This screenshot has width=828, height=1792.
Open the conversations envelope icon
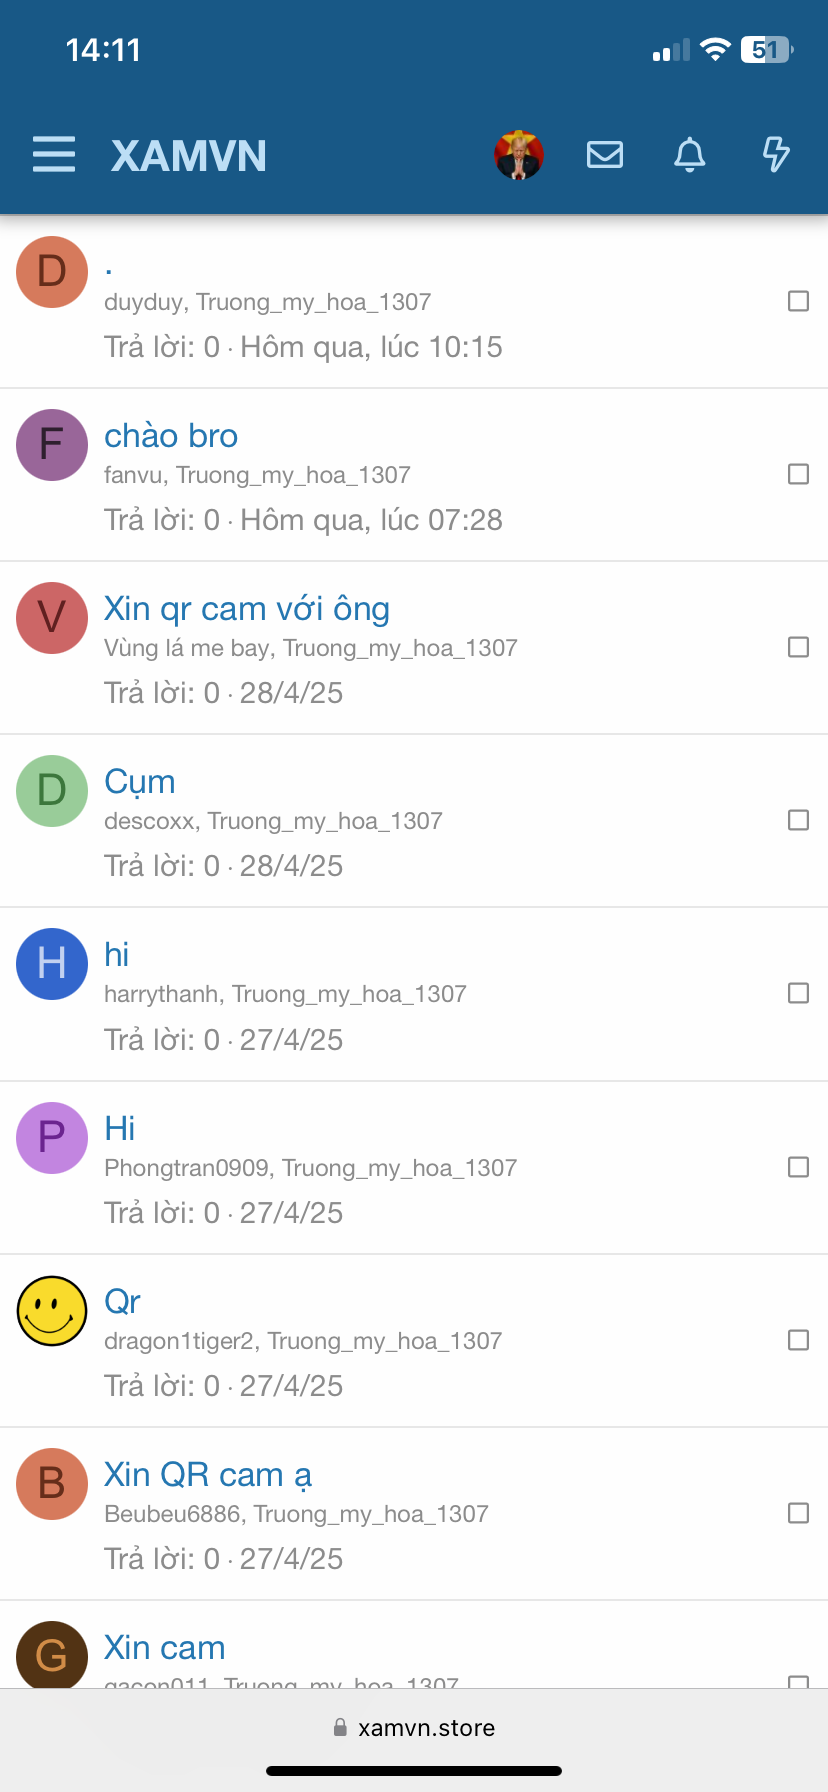605,155
